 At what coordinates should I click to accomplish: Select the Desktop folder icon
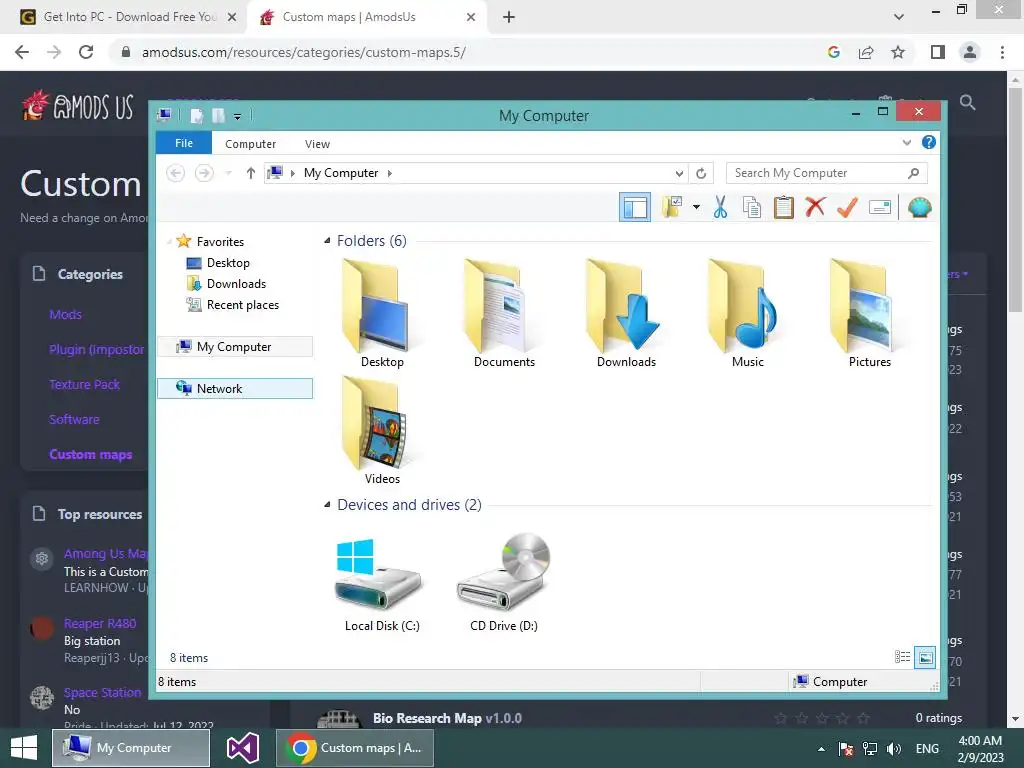pyautogui.click(x=382, y=314)
